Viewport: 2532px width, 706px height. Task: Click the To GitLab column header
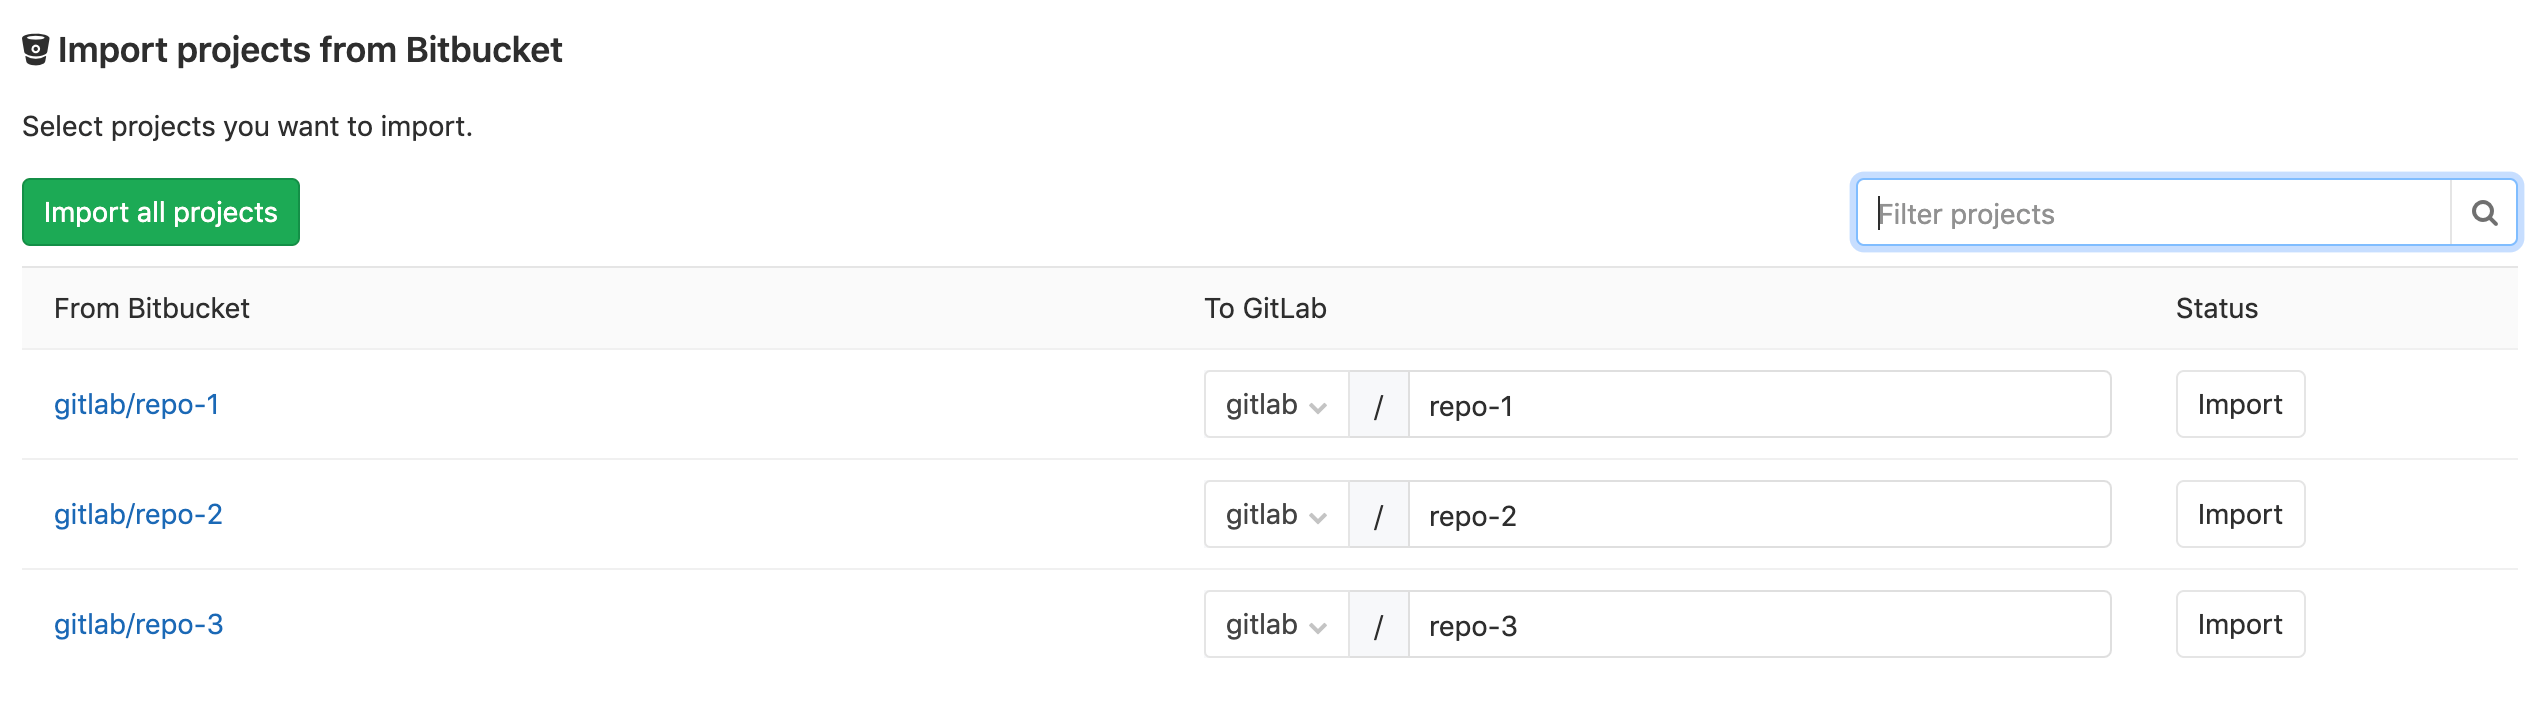(x=1265, y=308)
